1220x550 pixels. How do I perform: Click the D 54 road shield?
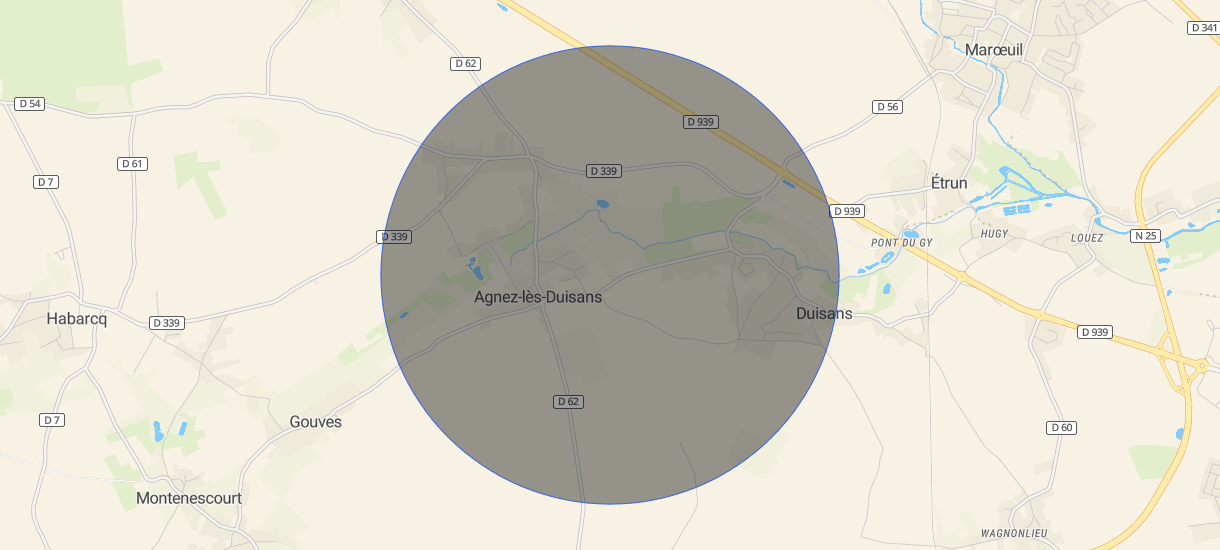click(30, 104)
